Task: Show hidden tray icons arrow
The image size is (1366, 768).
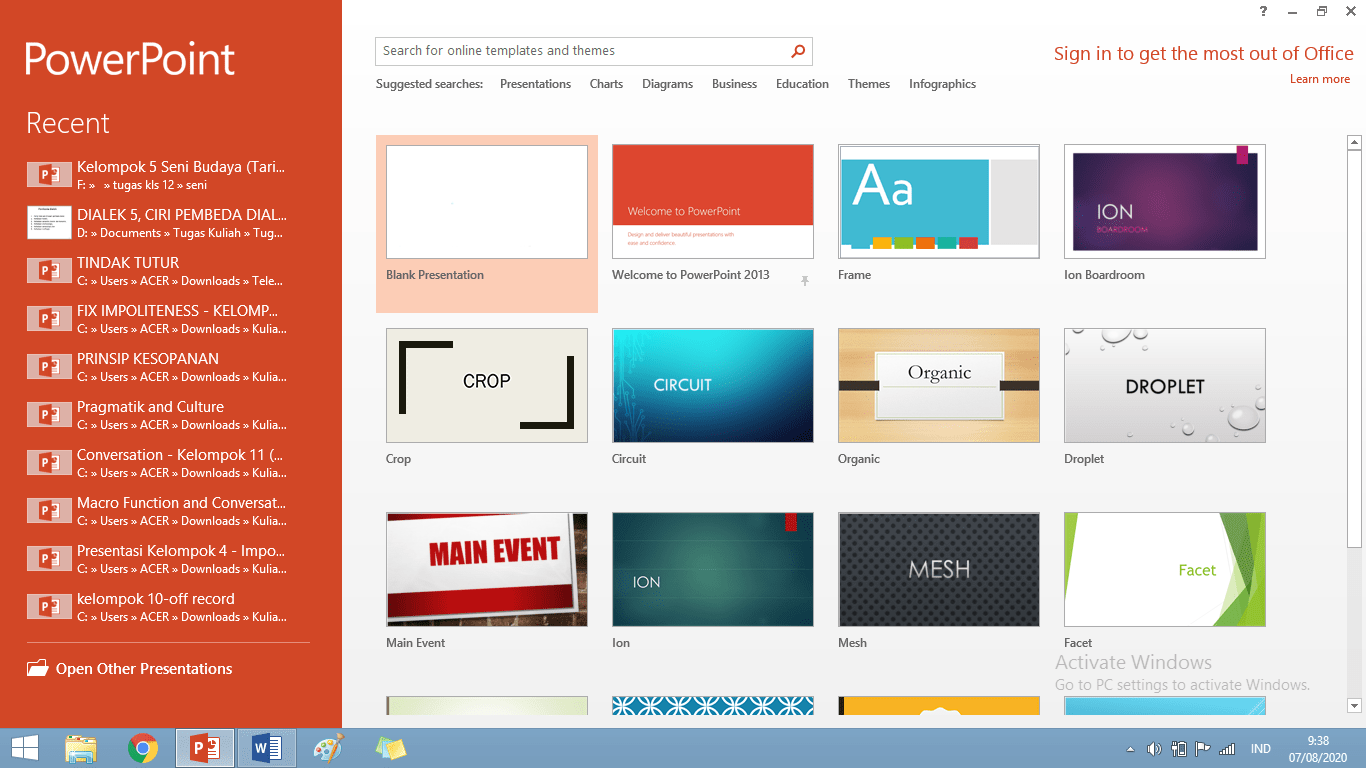Action: [1131, 749]
